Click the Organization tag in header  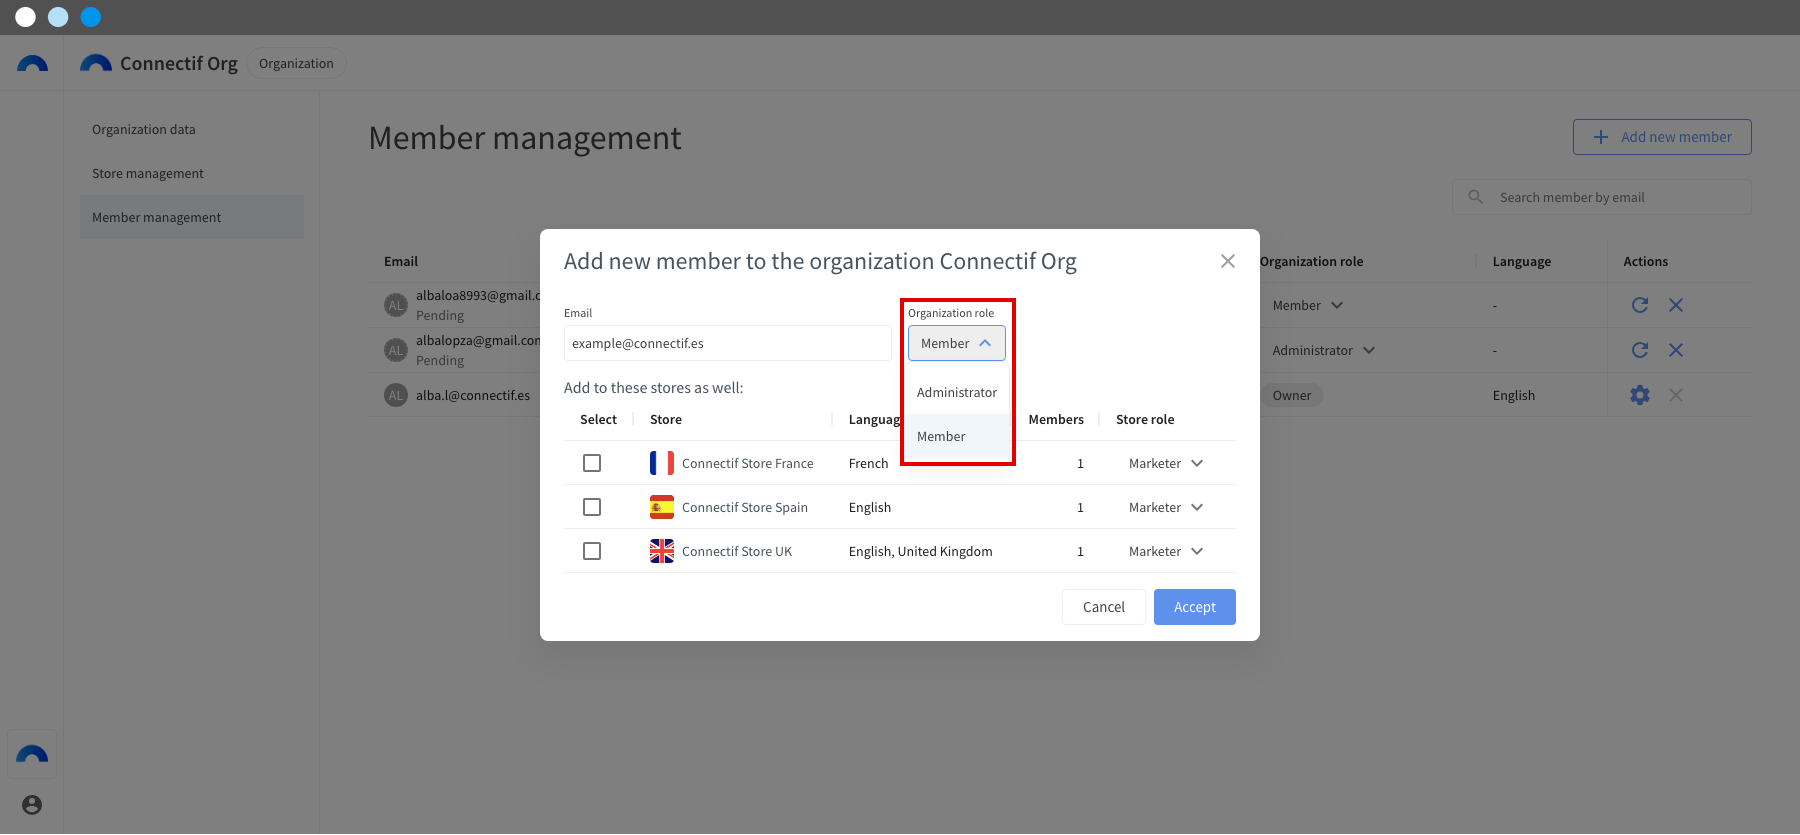pos(296,63)
